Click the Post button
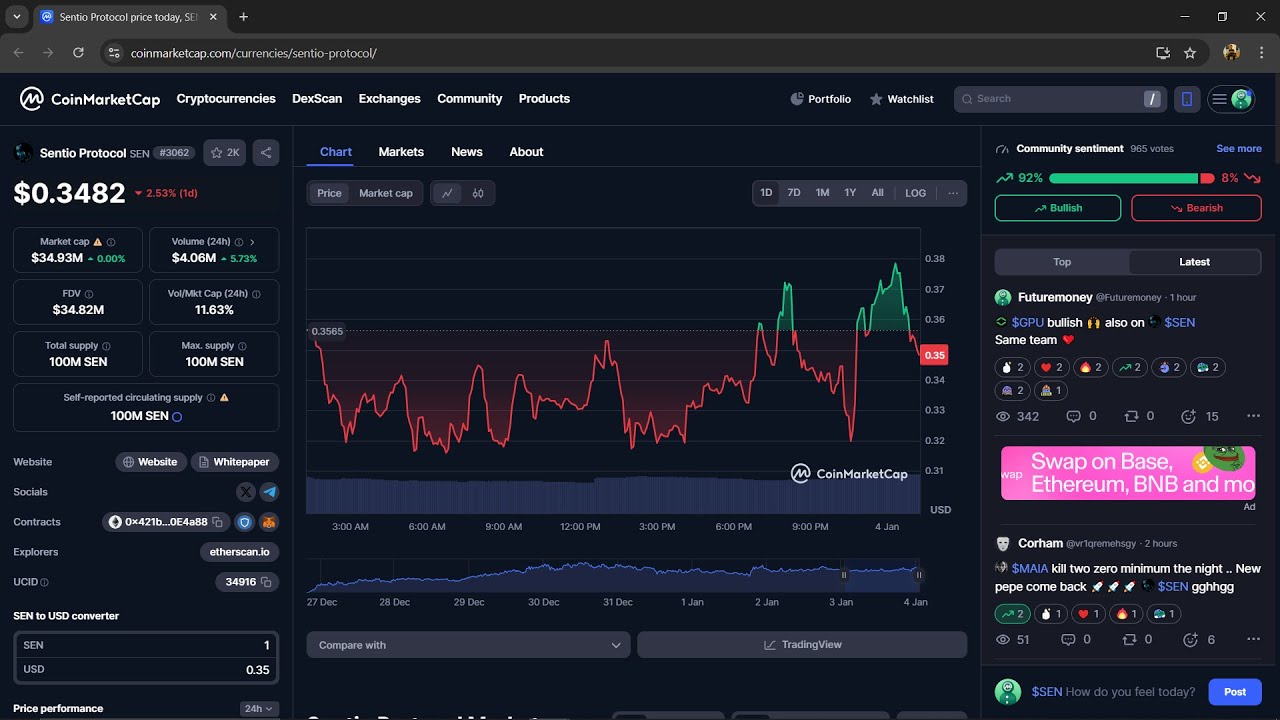Screen dimensions: 1280x720 1235,692
